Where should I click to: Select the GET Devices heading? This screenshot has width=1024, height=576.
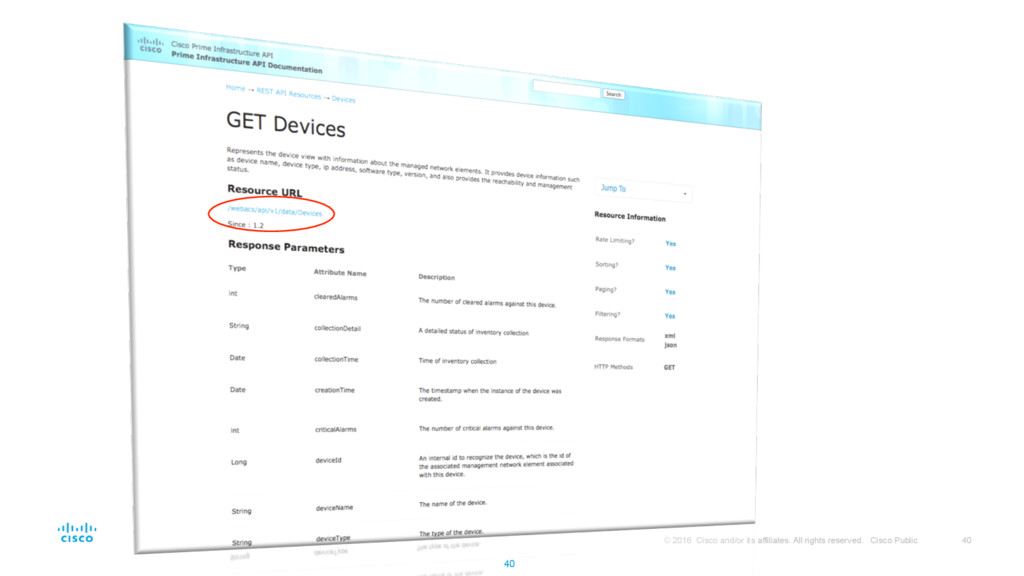286,124
